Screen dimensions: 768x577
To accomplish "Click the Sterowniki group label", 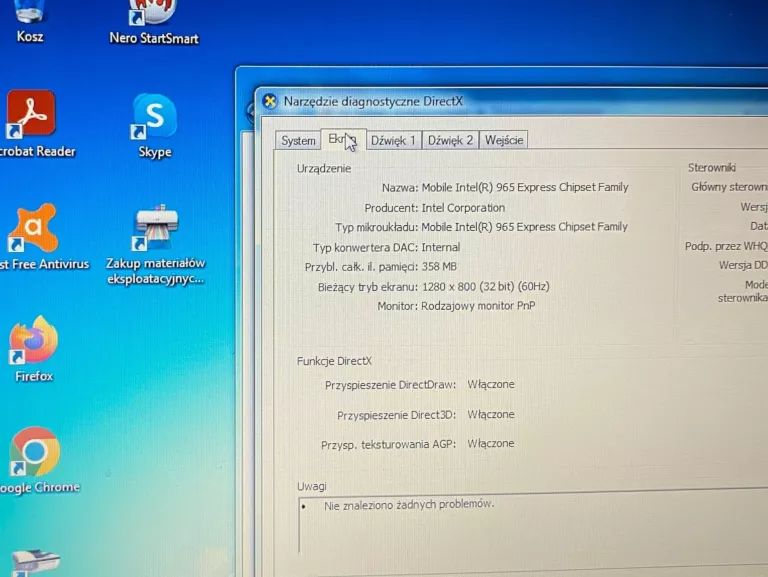I will point(712,168).
